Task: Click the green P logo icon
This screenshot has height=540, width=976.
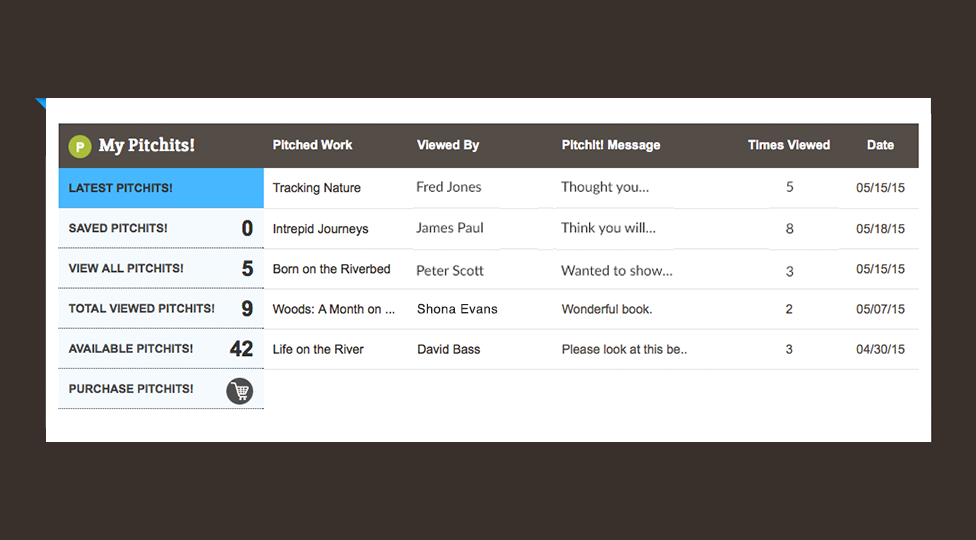Action: pos(80,146)
